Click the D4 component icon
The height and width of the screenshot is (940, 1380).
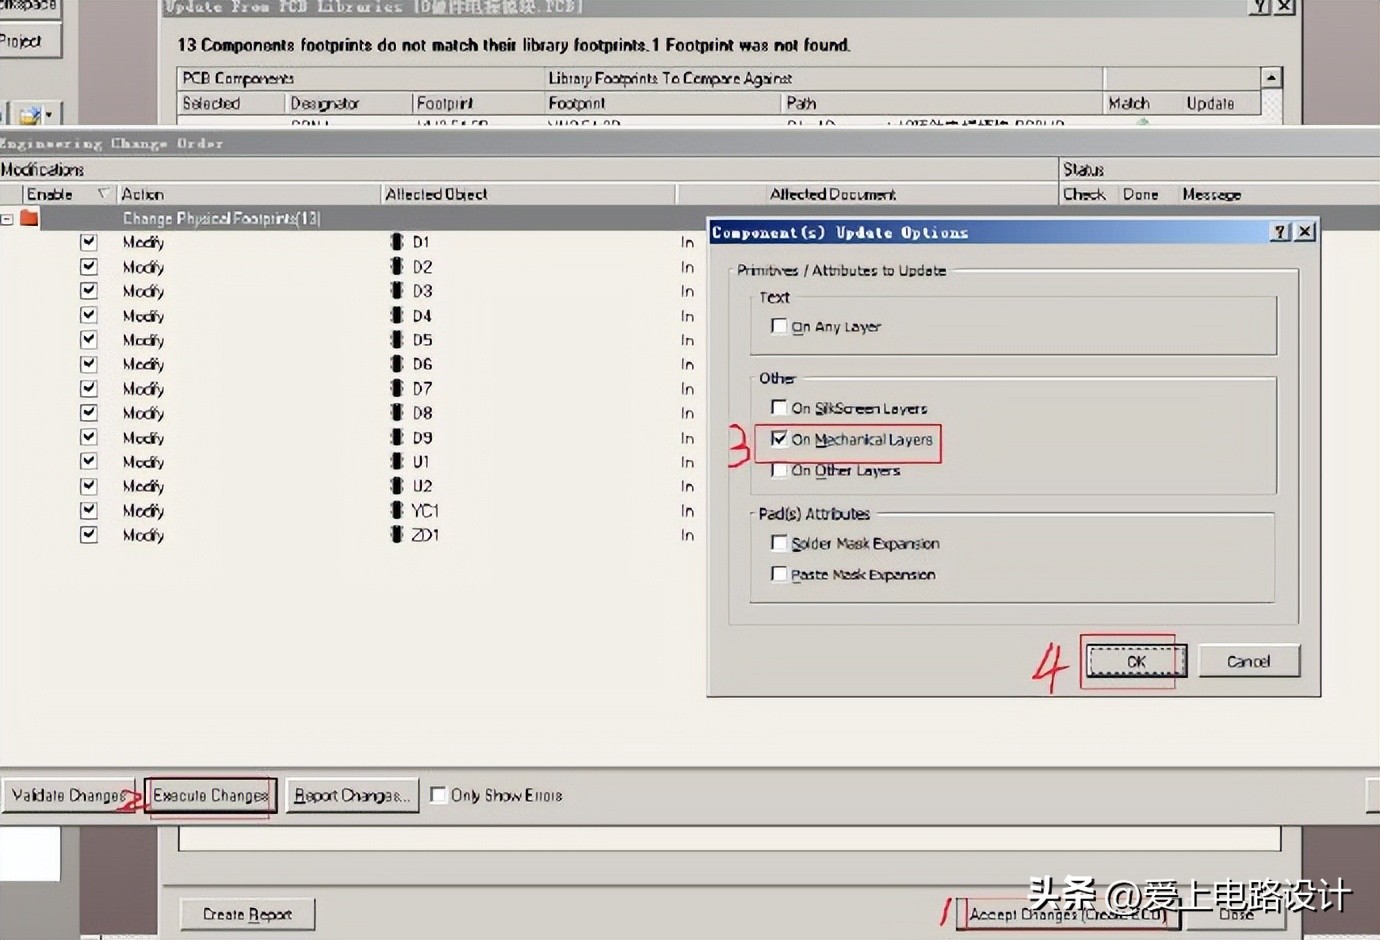click(x=397, y=316)
